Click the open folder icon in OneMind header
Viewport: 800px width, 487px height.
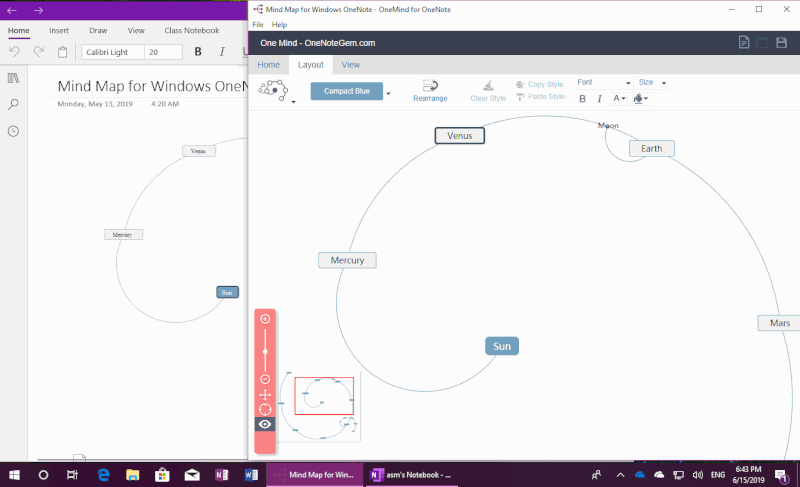pyautogui.click(x=762, y=42)
